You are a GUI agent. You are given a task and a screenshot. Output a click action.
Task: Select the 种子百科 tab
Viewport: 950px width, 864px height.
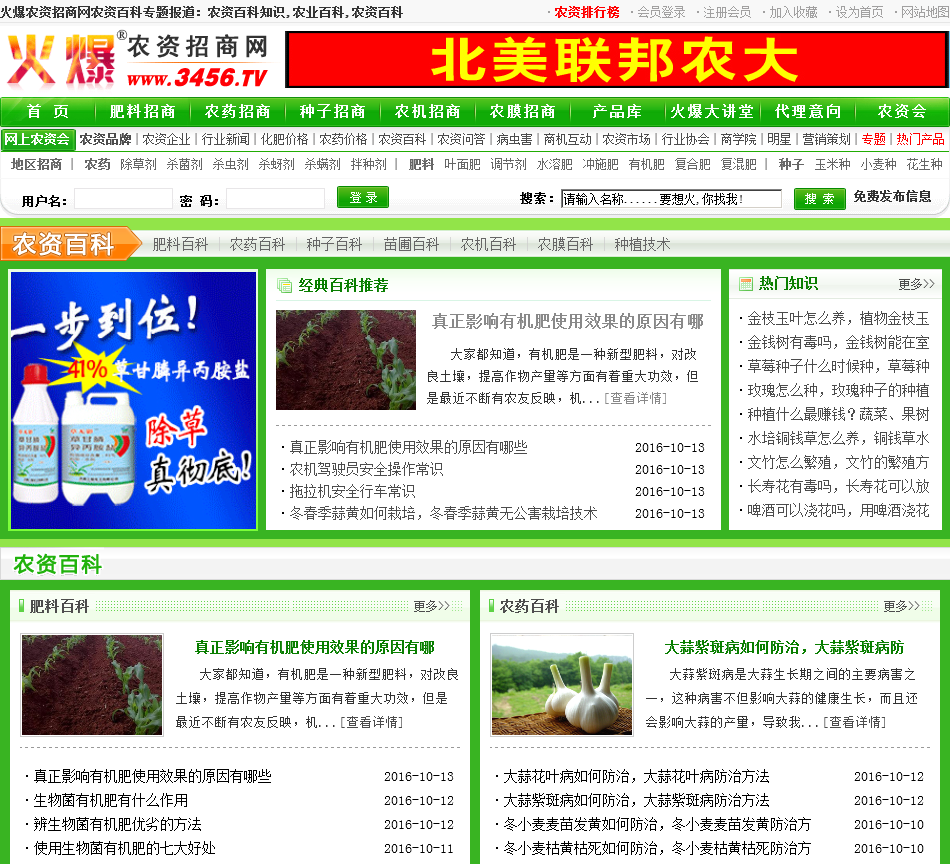pos(334,244)
